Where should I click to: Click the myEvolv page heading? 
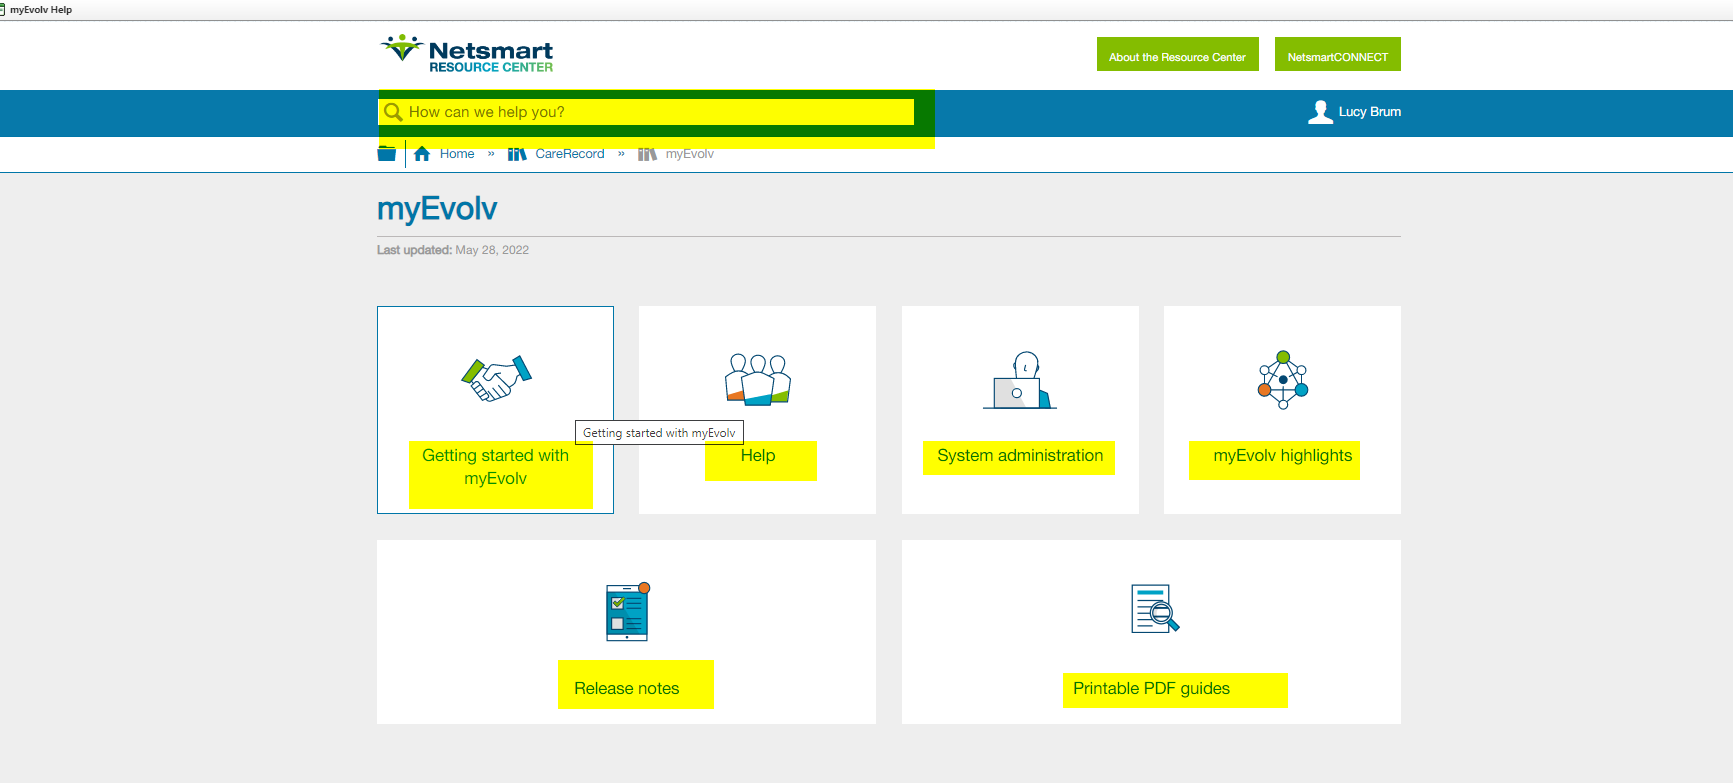tap(437, 209)
